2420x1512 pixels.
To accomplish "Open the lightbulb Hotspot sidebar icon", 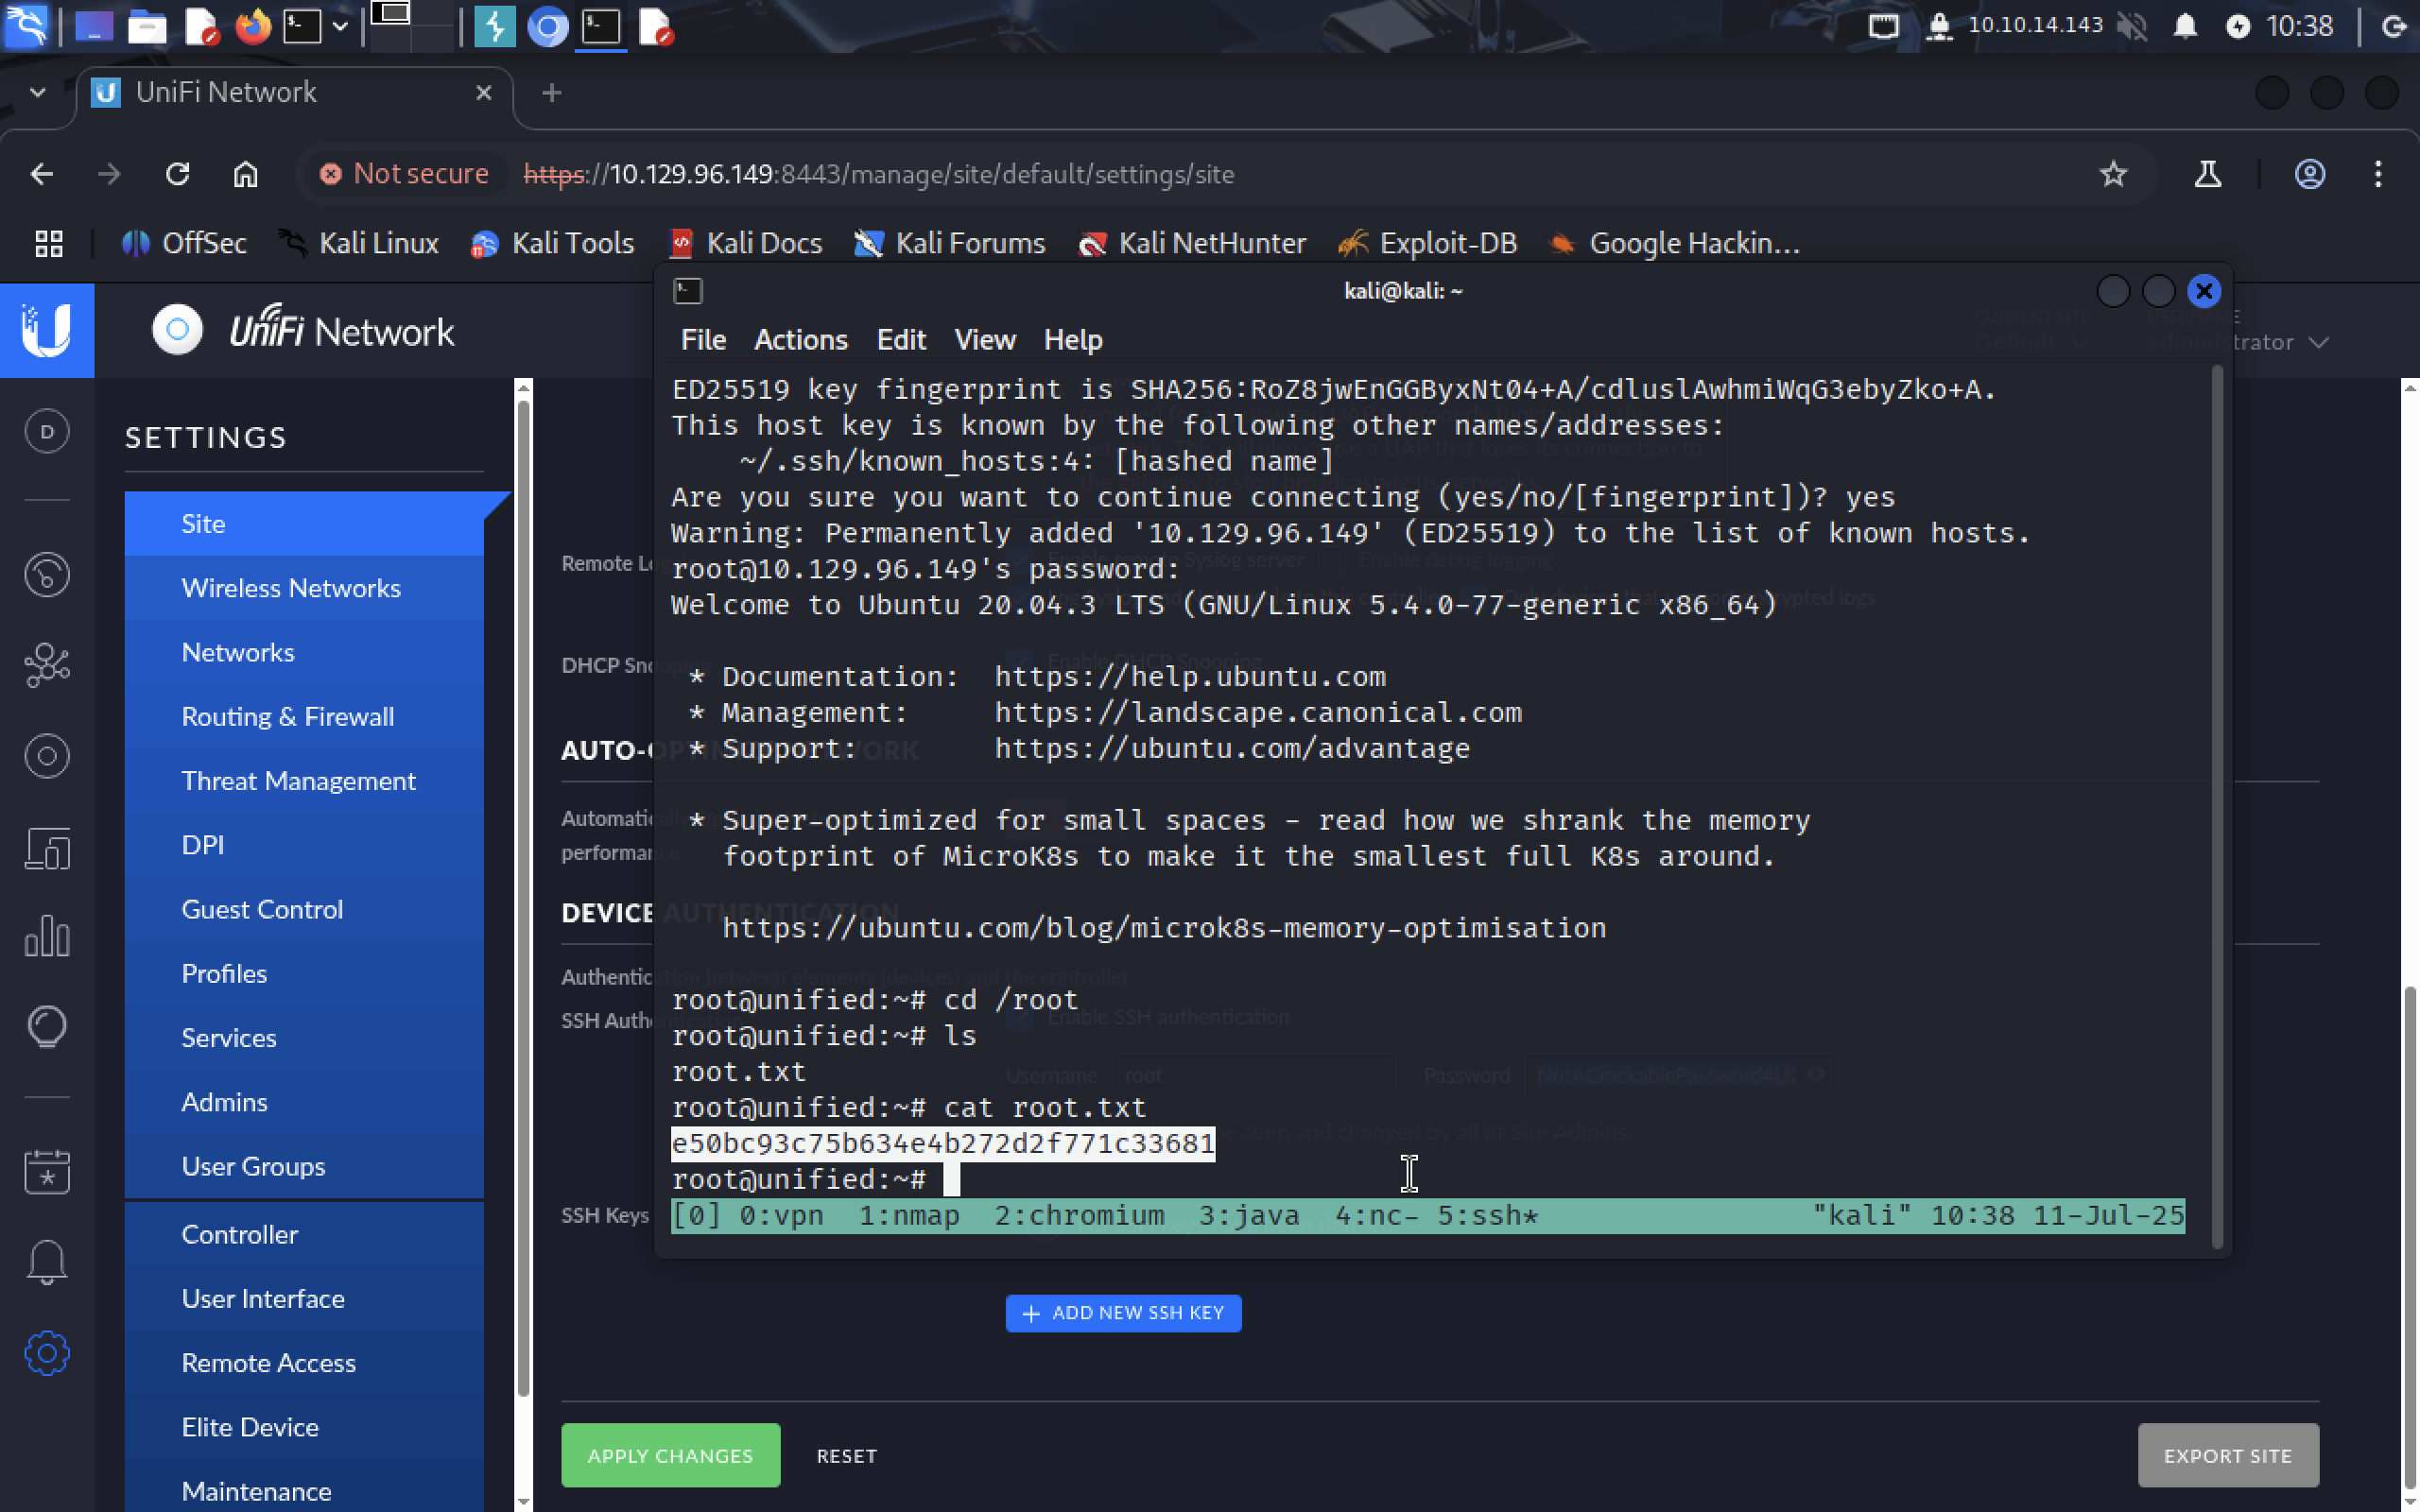I will (x=47, y=1027).
